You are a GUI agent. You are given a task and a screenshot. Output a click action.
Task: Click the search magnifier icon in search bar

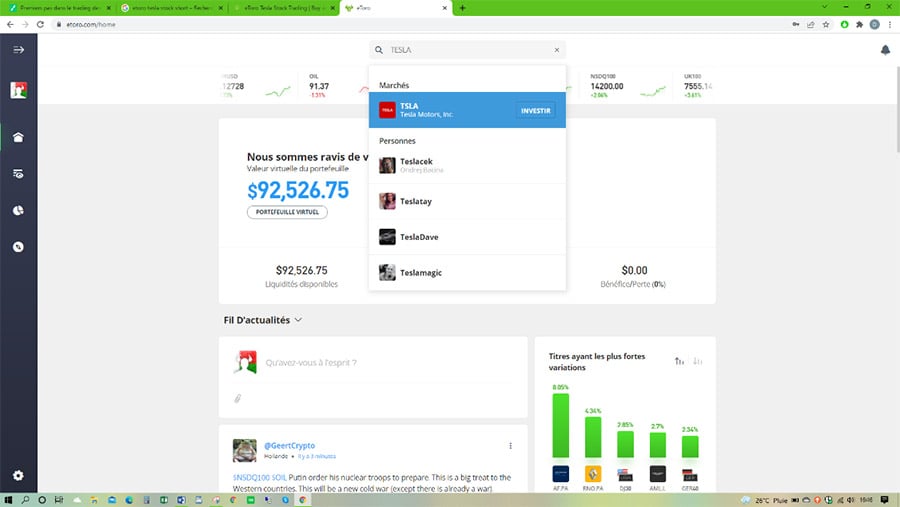point(379,50)
